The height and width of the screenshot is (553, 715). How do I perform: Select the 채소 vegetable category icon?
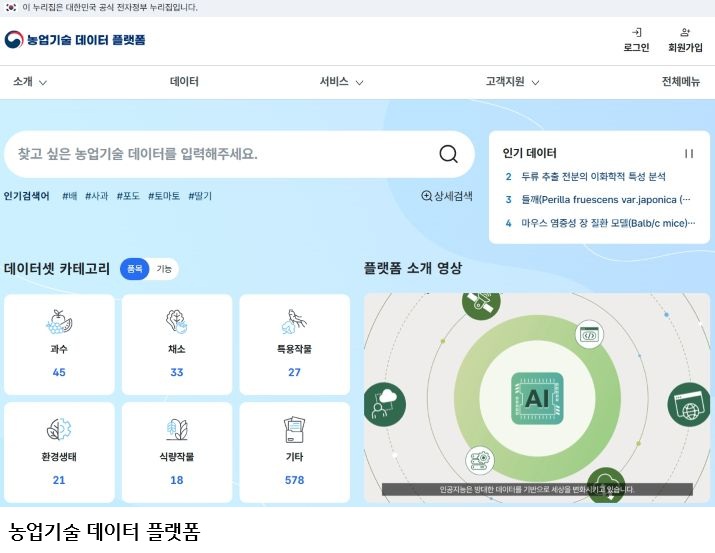pyautogui.click(x=177, y=322)
